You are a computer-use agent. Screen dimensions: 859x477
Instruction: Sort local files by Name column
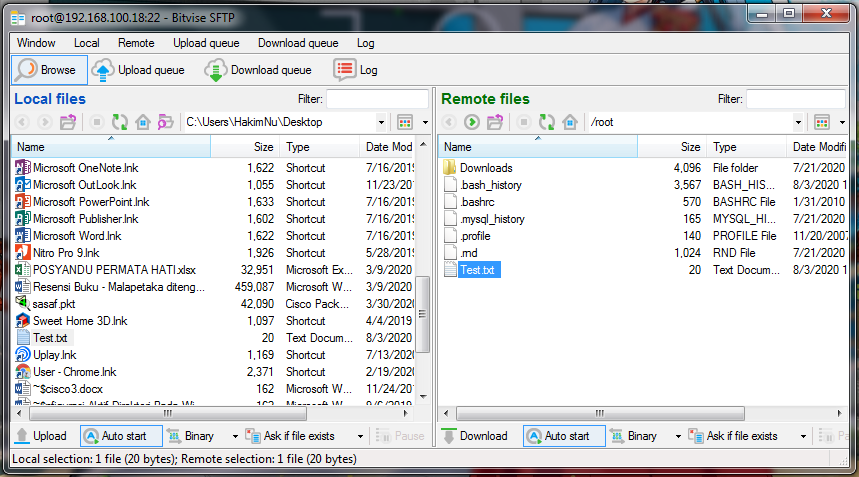pos(111,147)
